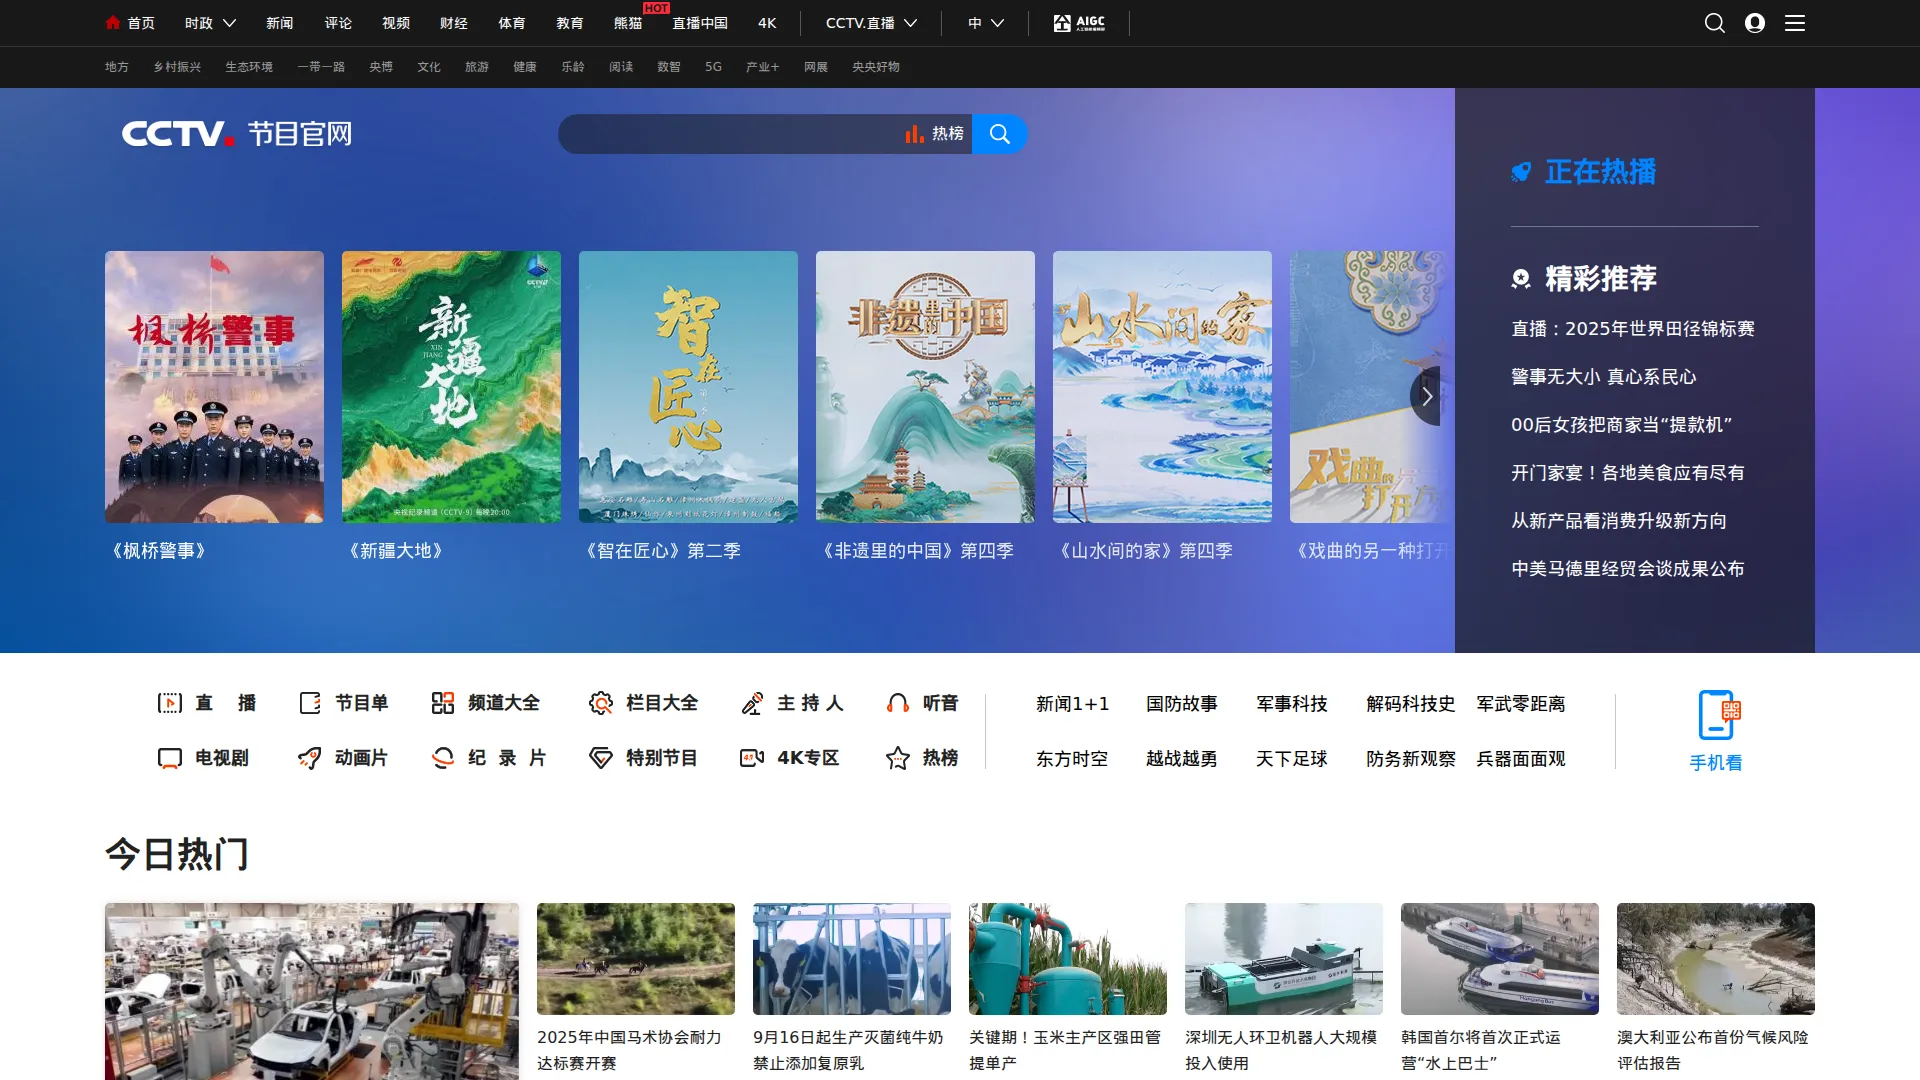Viewport: 1920px width, 1080px height.
Task: Open link 从新产品看消费升级新方向
Action: point(1619,521)
